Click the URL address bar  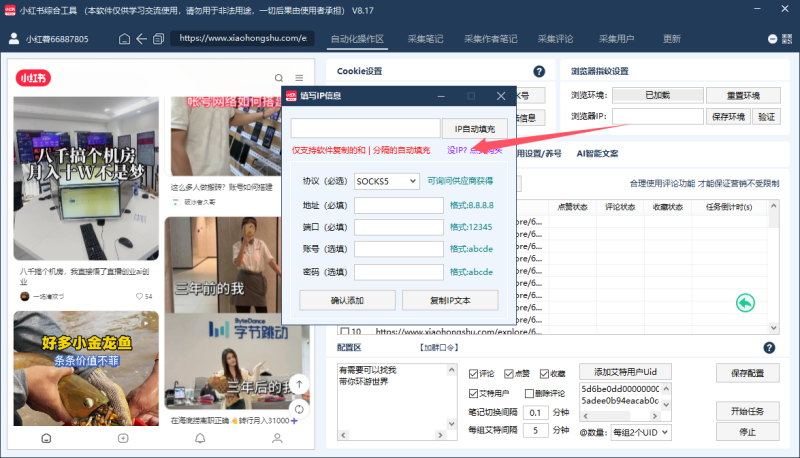click(x=242, y=39)
